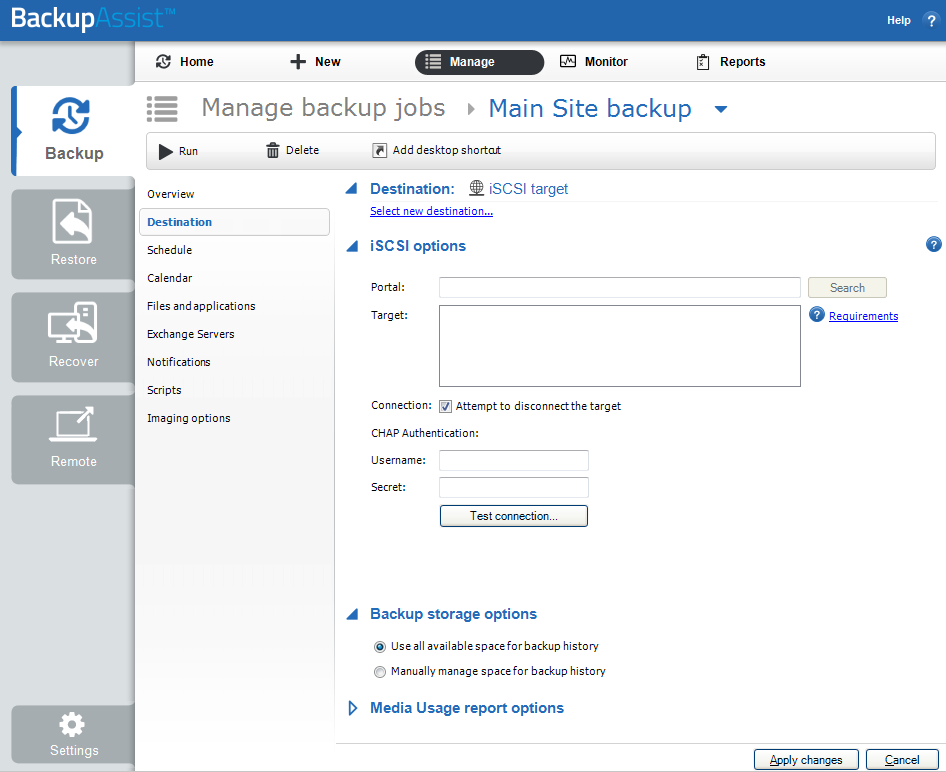Click the BackupAssist logo
Screen dimensions: 946x772
pyautogui.click(x=93, y=19)
